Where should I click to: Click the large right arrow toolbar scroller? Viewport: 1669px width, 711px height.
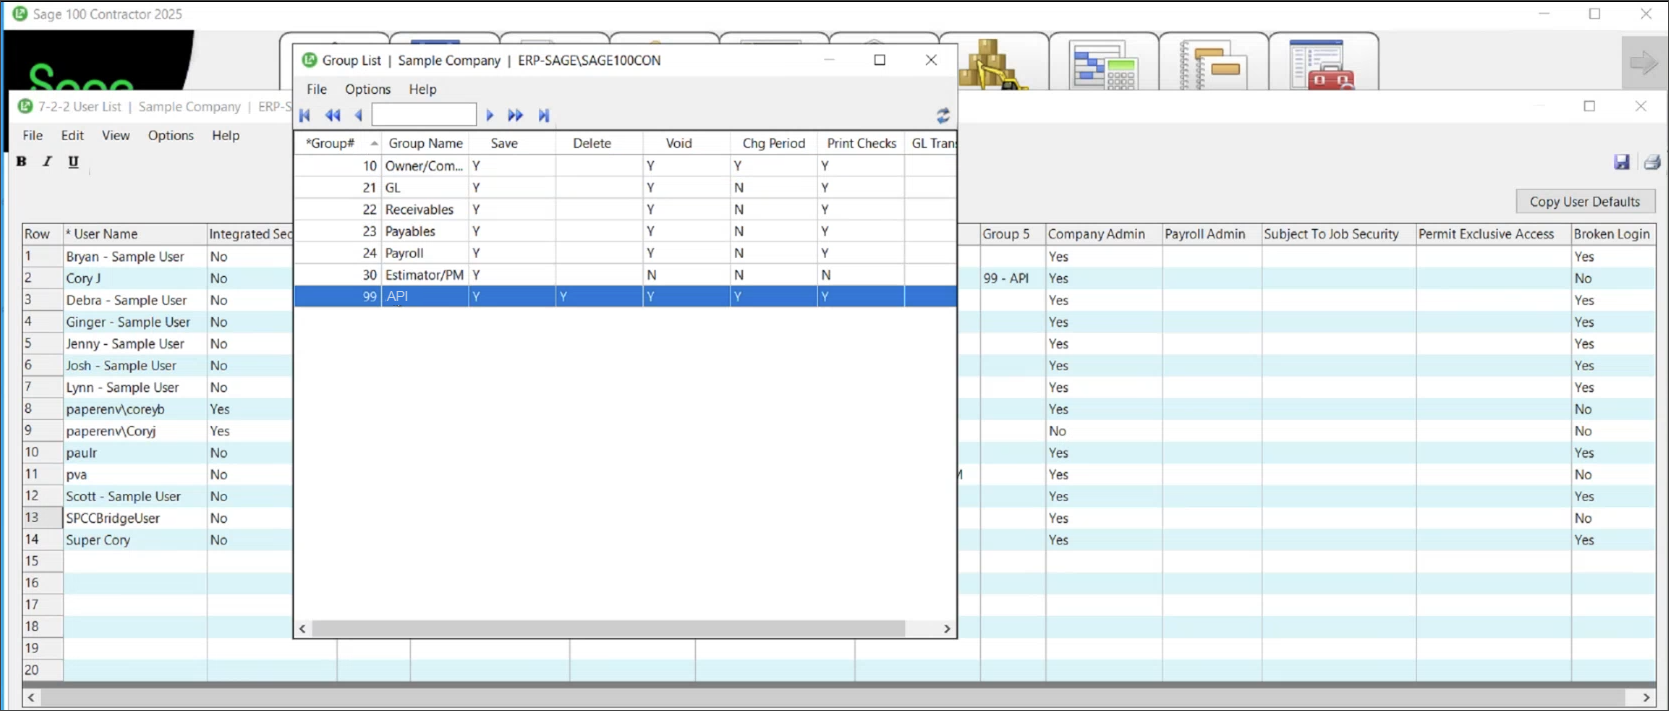pyautogui.click(x=1643, y=62)
